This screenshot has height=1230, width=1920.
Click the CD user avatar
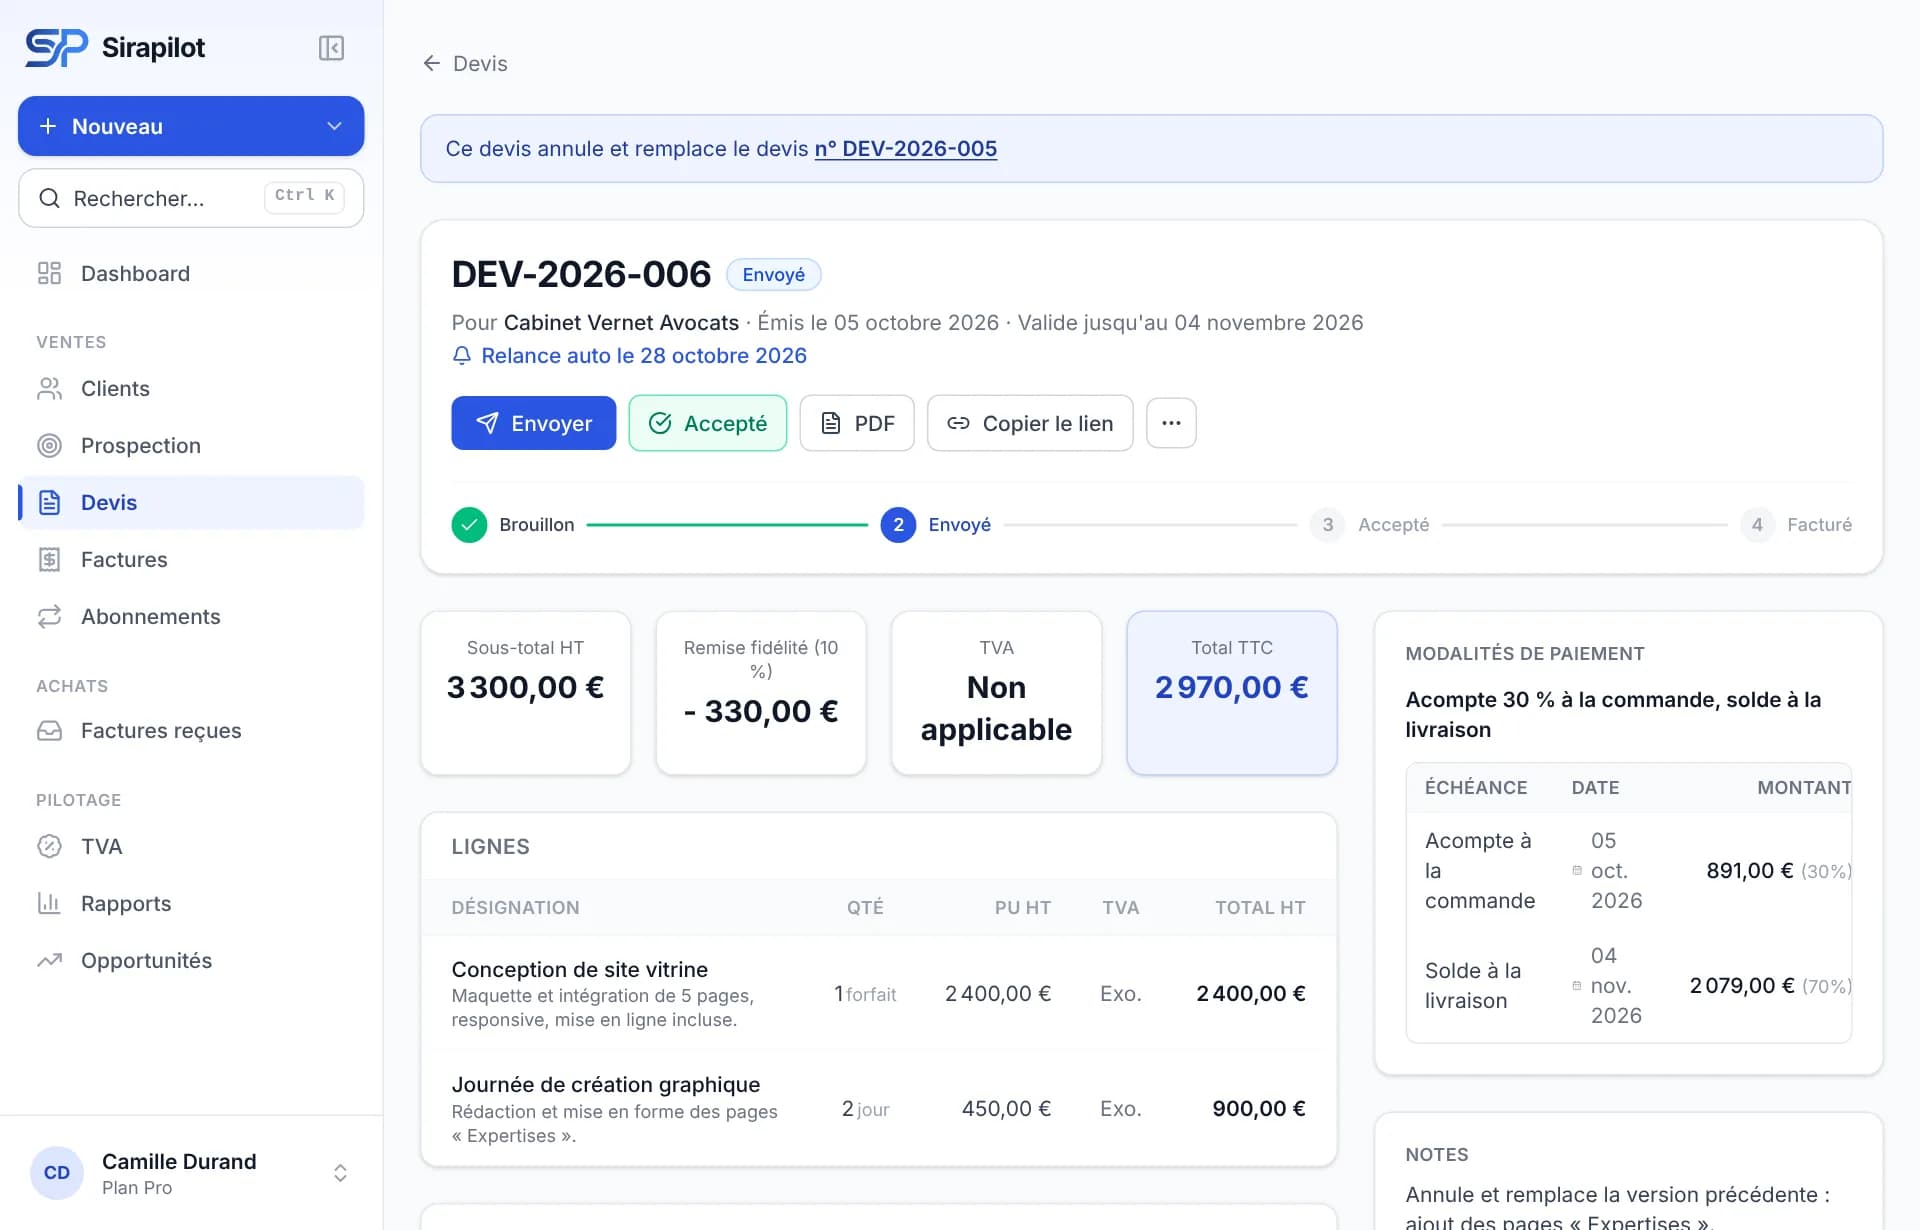(x=57, y=1173)
